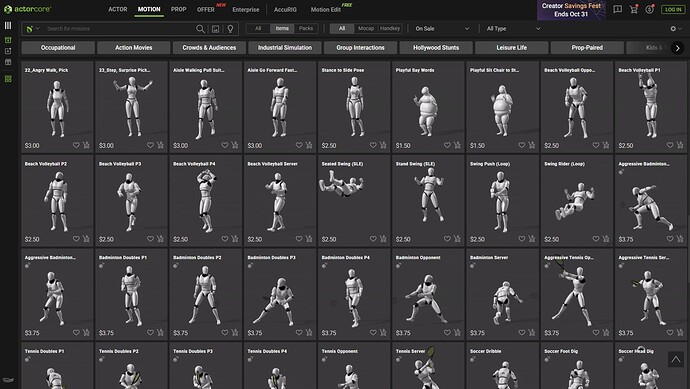Screen dimensions: 690x389
Task: Open the AccuRIG menu item
Action: [x=285, y=9]
